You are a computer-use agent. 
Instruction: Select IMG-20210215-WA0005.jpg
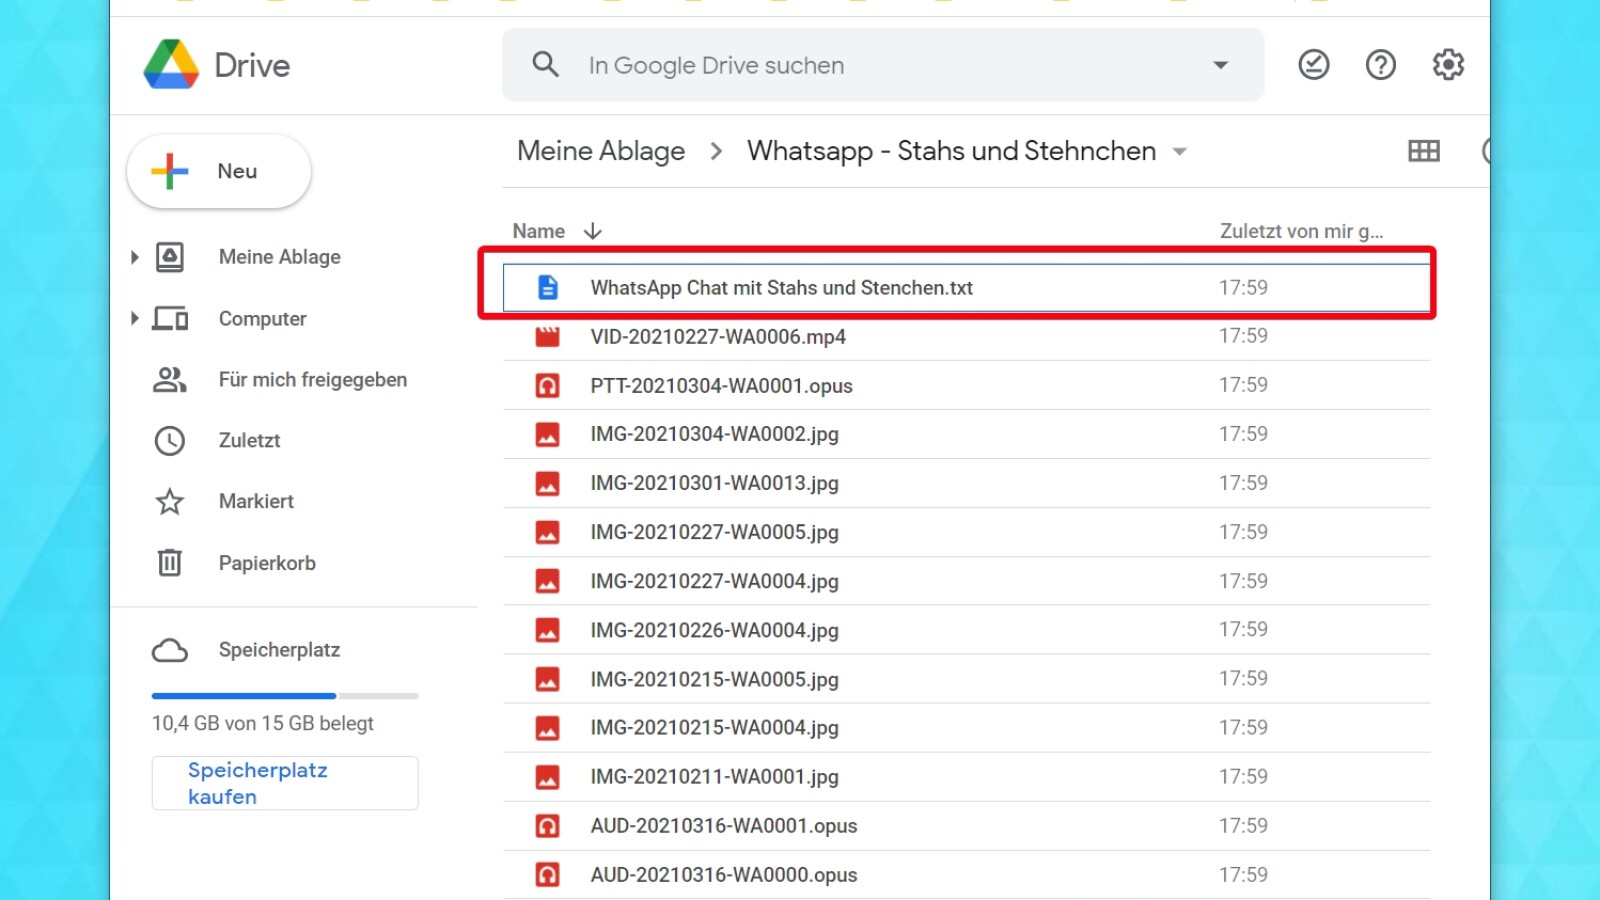pos(966,680)
